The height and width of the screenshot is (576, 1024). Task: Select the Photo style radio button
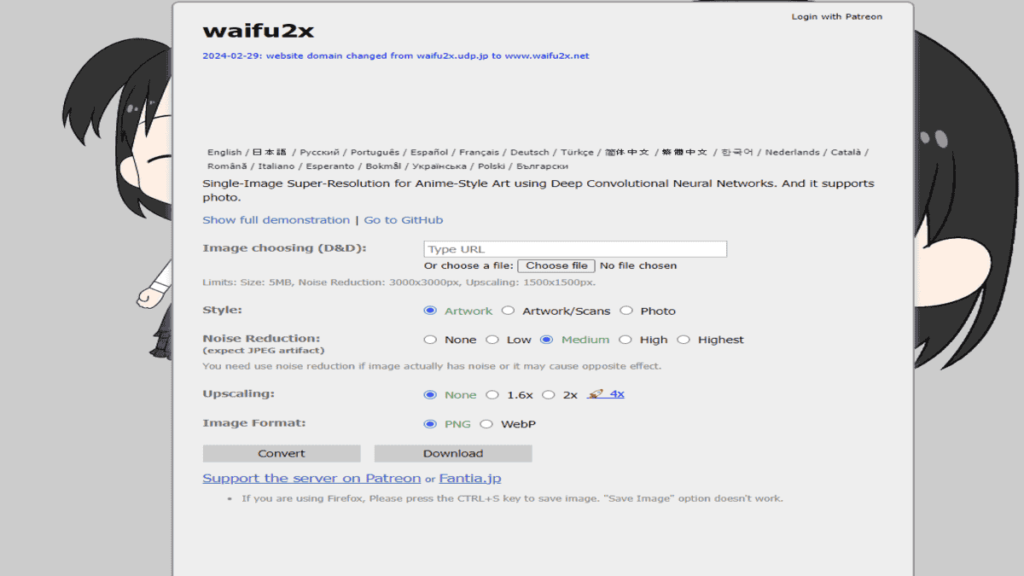point(626,311)
